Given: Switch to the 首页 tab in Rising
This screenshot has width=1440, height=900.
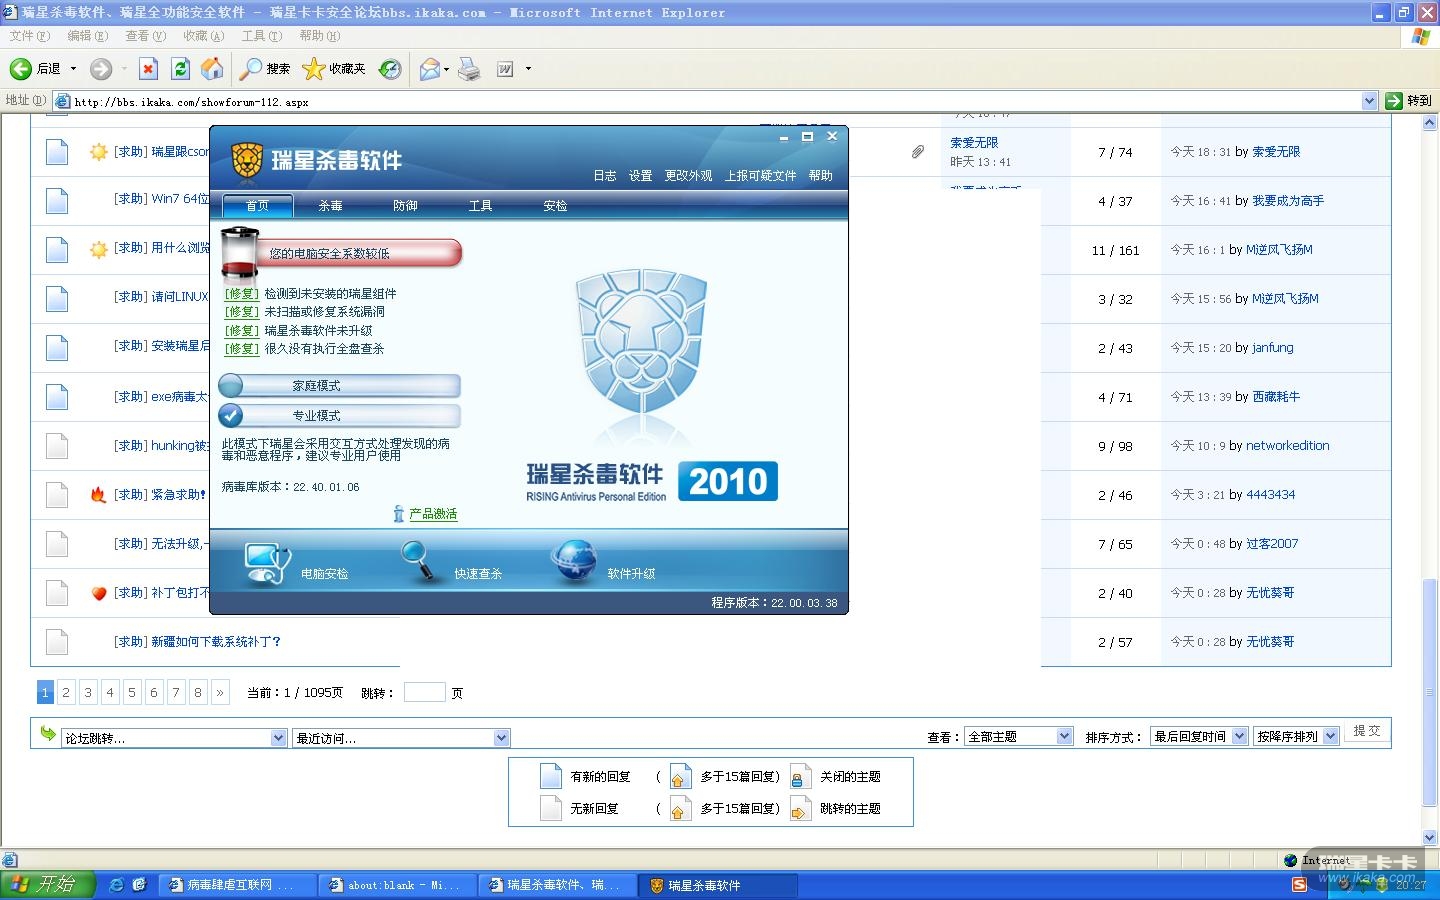Looking at the screenshot, I should pyautogui.click(x=258, y=206).
